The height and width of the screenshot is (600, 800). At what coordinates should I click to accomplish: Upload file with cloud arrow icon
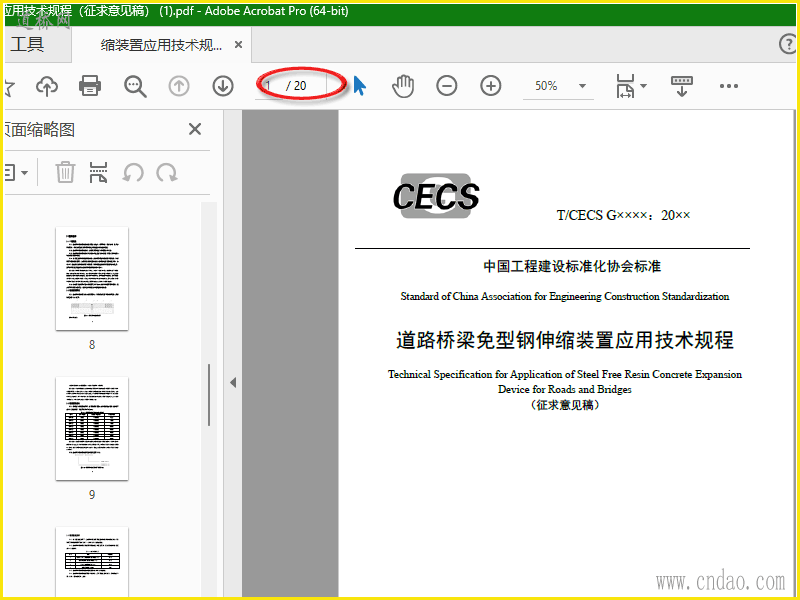(x=47, y=86)
